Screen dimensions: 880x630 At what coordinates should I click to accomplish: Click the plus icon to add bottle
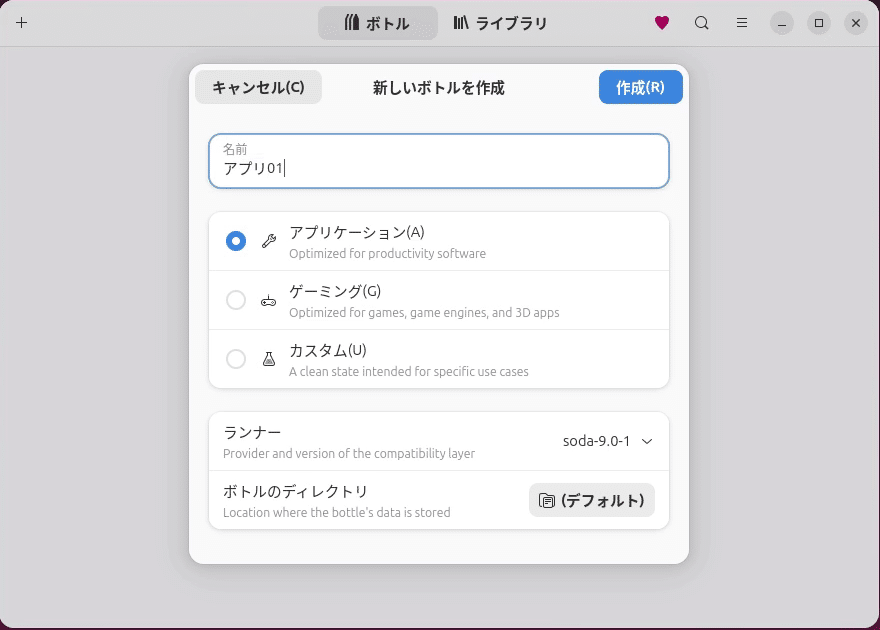21,23
